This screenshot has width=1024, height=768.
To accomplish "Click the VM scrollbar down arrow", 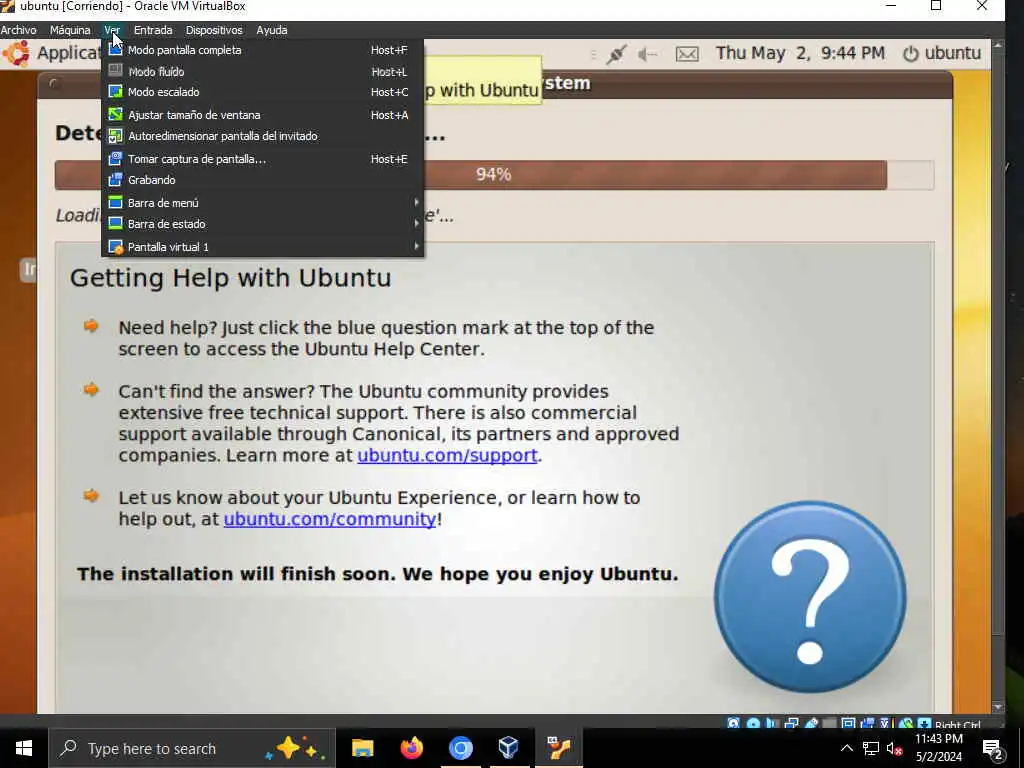I will click(998, 707).
